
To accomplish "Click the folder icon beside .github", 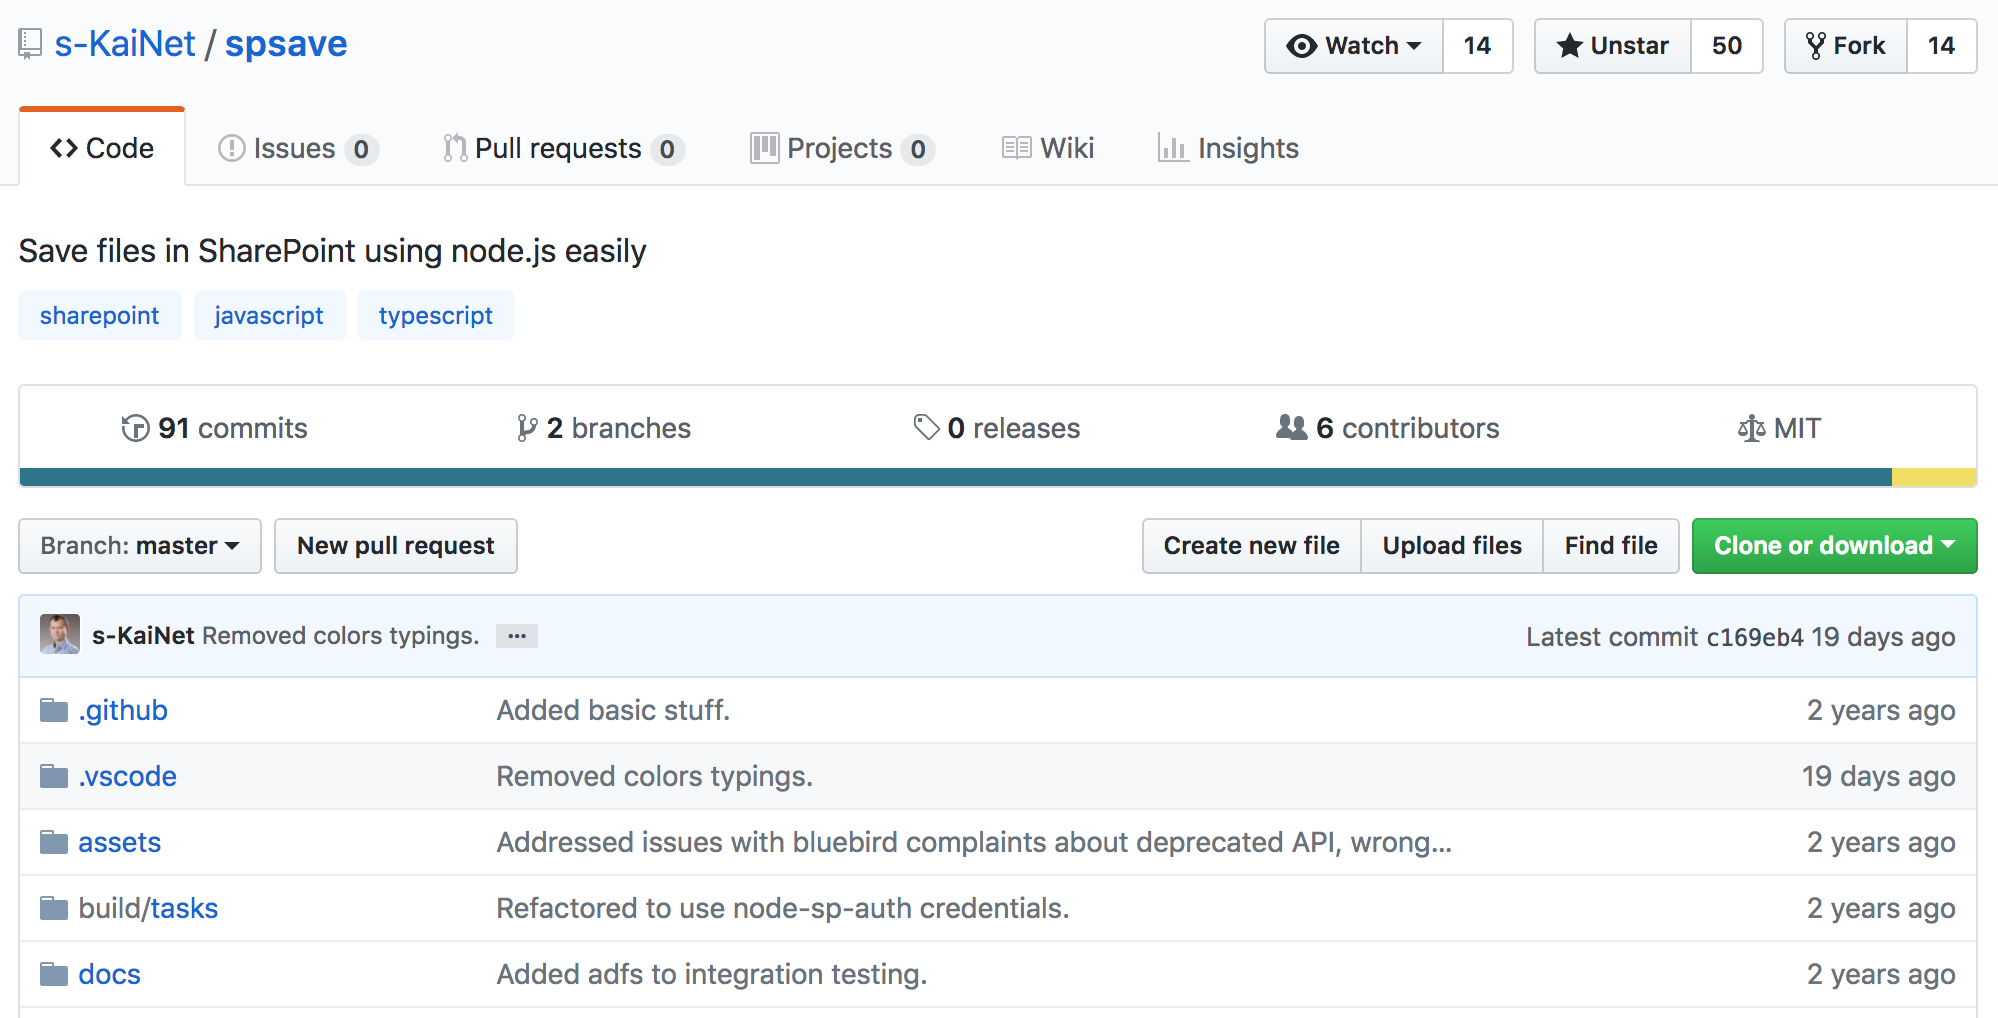I will (54, 710).
